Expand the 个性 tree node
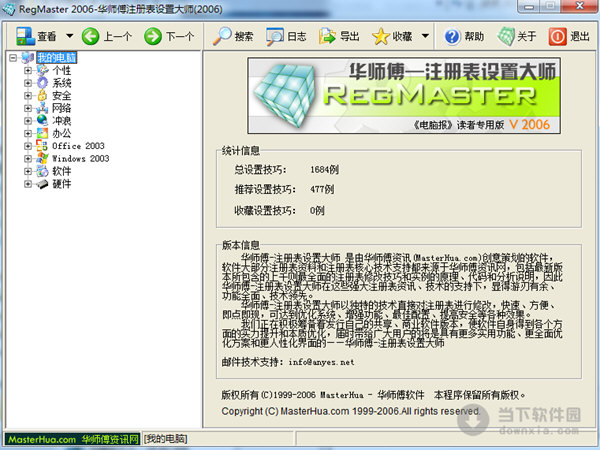 click(x=28, y=70)
